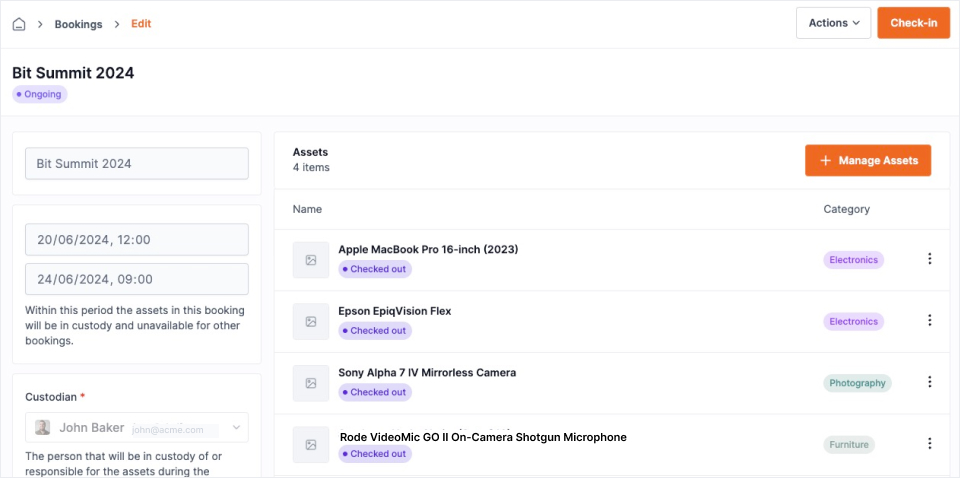The width and height of the screenshot is (960, 478).
Task: Click Checked out badge under Sony Alpha 7
Action: (x=375, y=392)
